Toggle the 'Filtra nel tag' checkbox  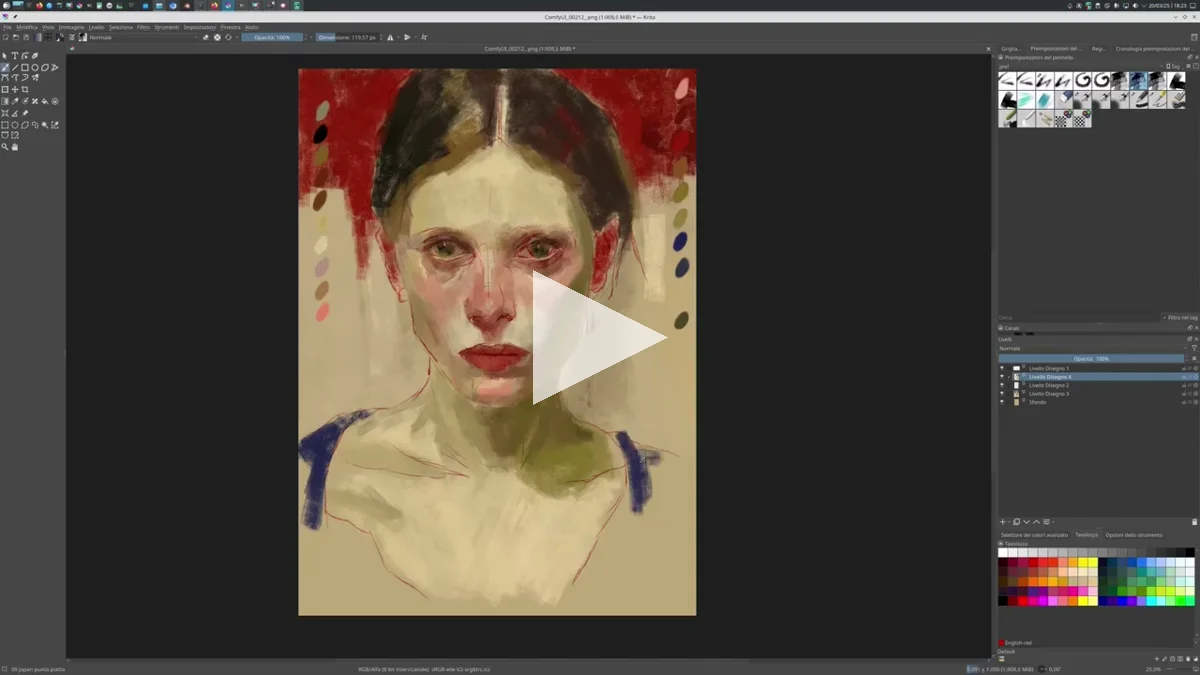(1166, 318)
